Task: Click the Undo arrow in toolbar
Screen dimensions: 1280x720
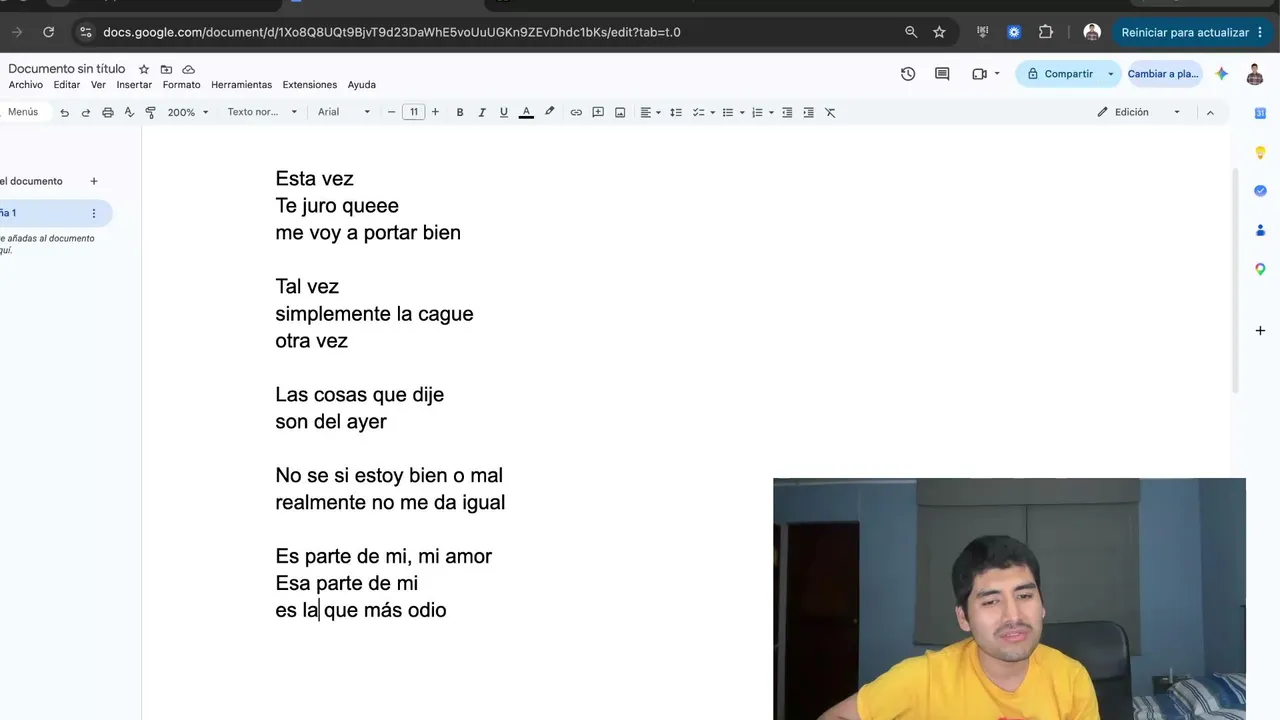Action: tap(65, 113)
